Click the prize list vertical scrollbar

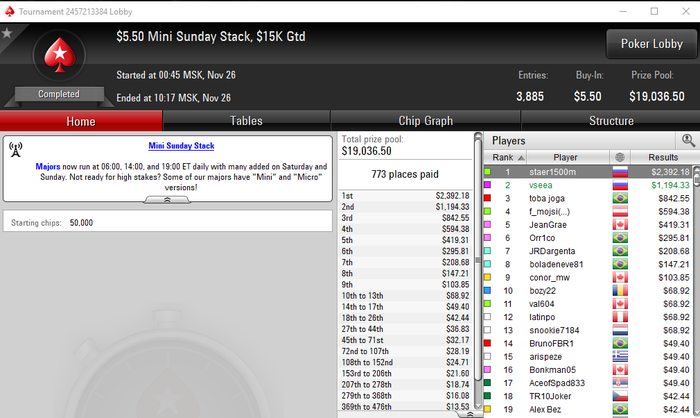478,270
